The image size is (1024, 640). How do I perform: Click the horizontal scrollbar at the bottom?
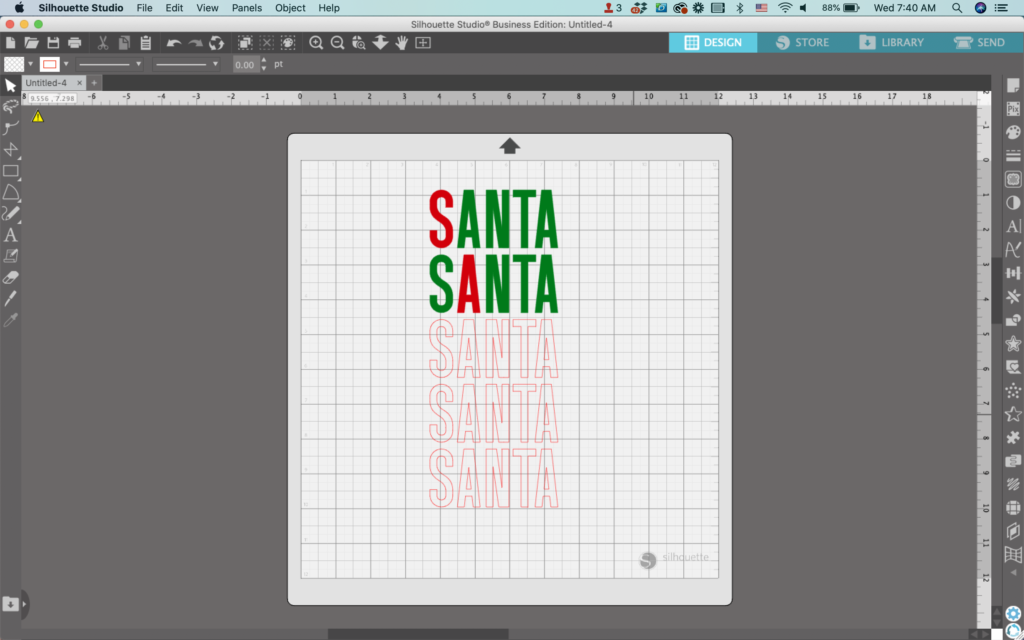(x=418, y=634)
